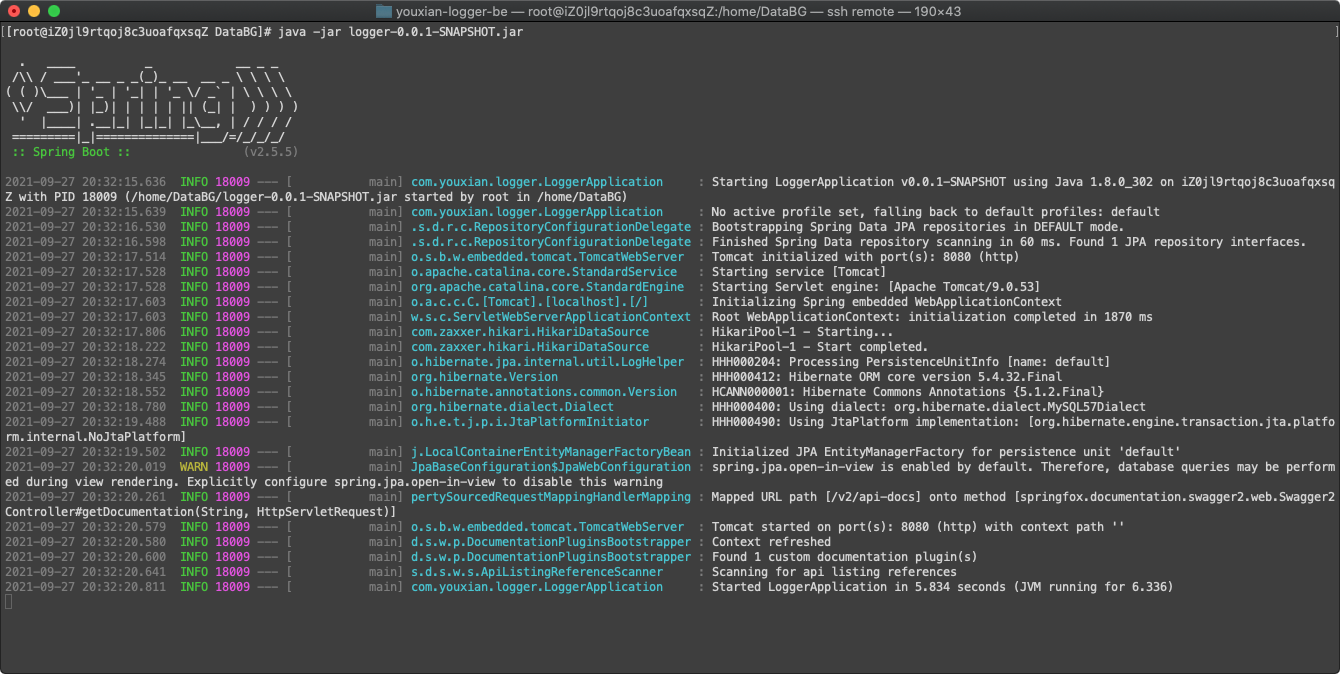Click the o.a.c.c.C.[Tomcat].[localhost].[/] logger name

[x=530, y=302]
